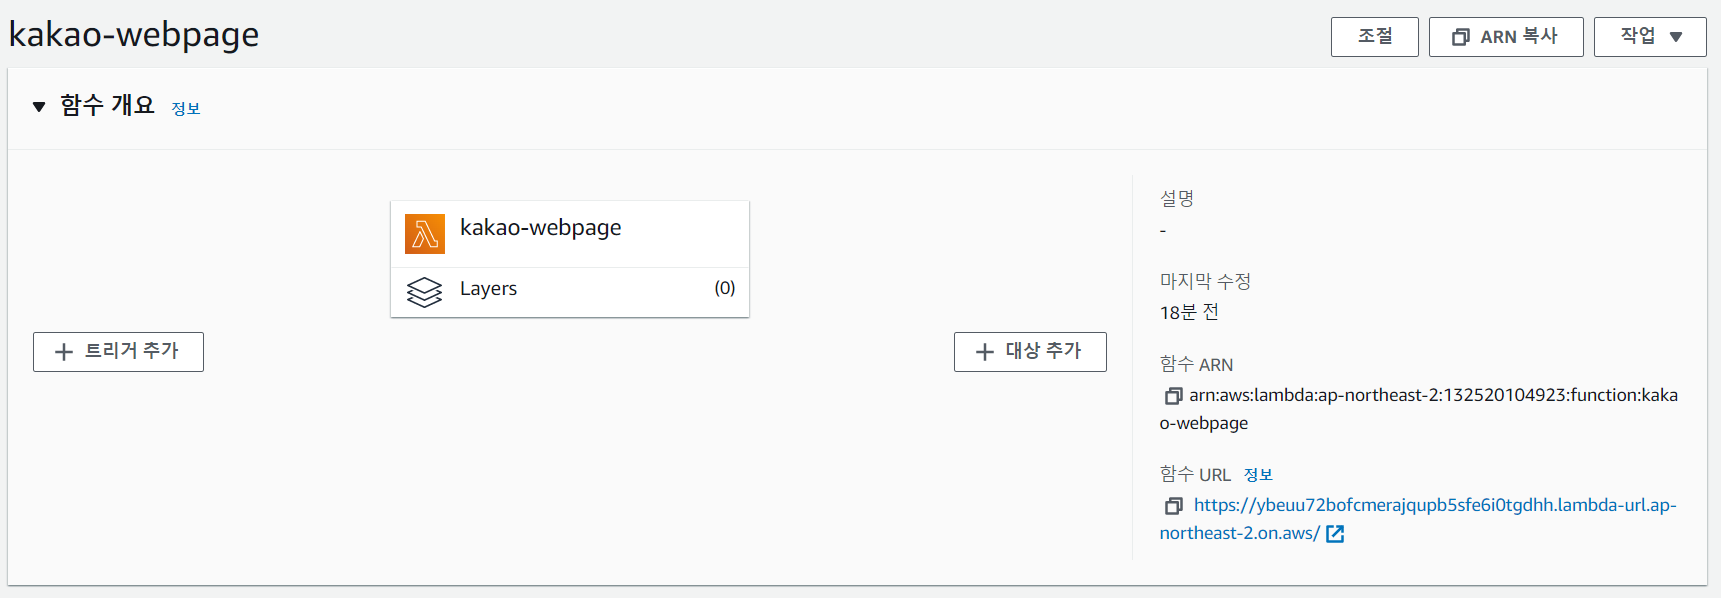This screenshot has height=598, width=1721.
Task: Click the orange Lambda function icon
Action: click(x=425, y=234)
